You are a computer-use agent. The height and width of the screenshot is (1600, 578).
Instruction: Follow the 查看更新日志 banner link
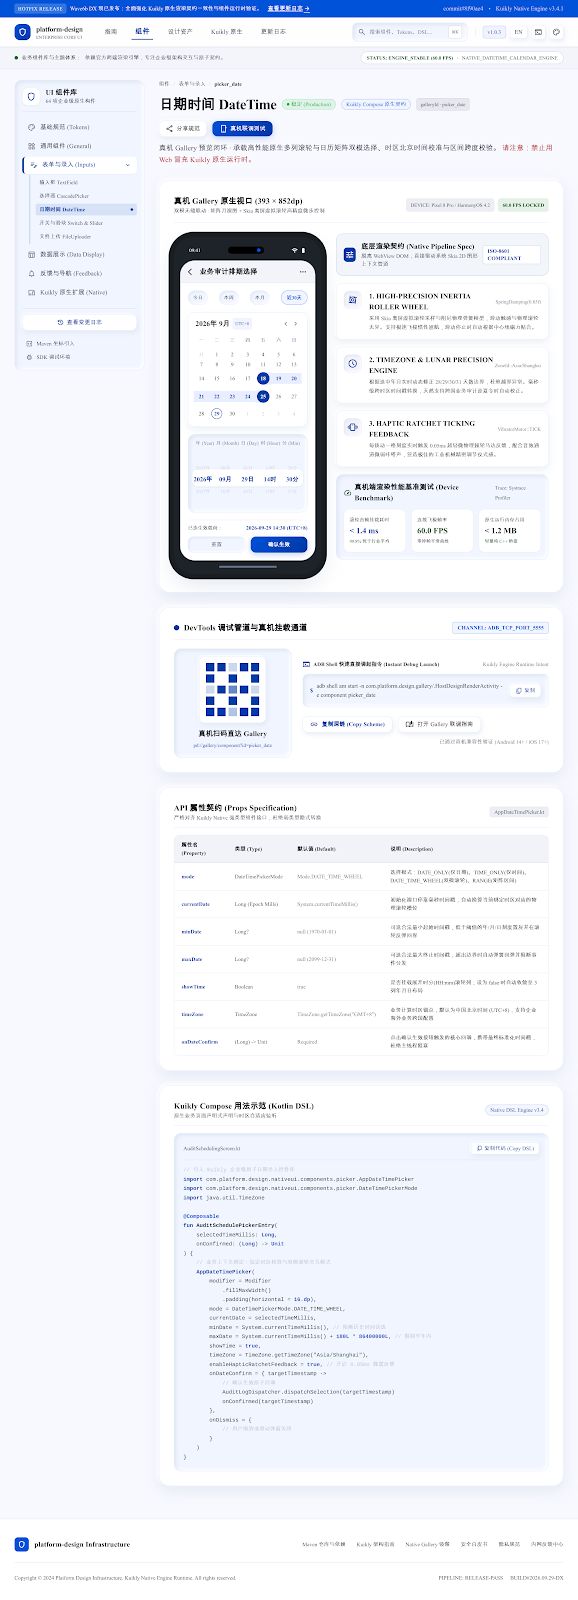tap(288, 8)
